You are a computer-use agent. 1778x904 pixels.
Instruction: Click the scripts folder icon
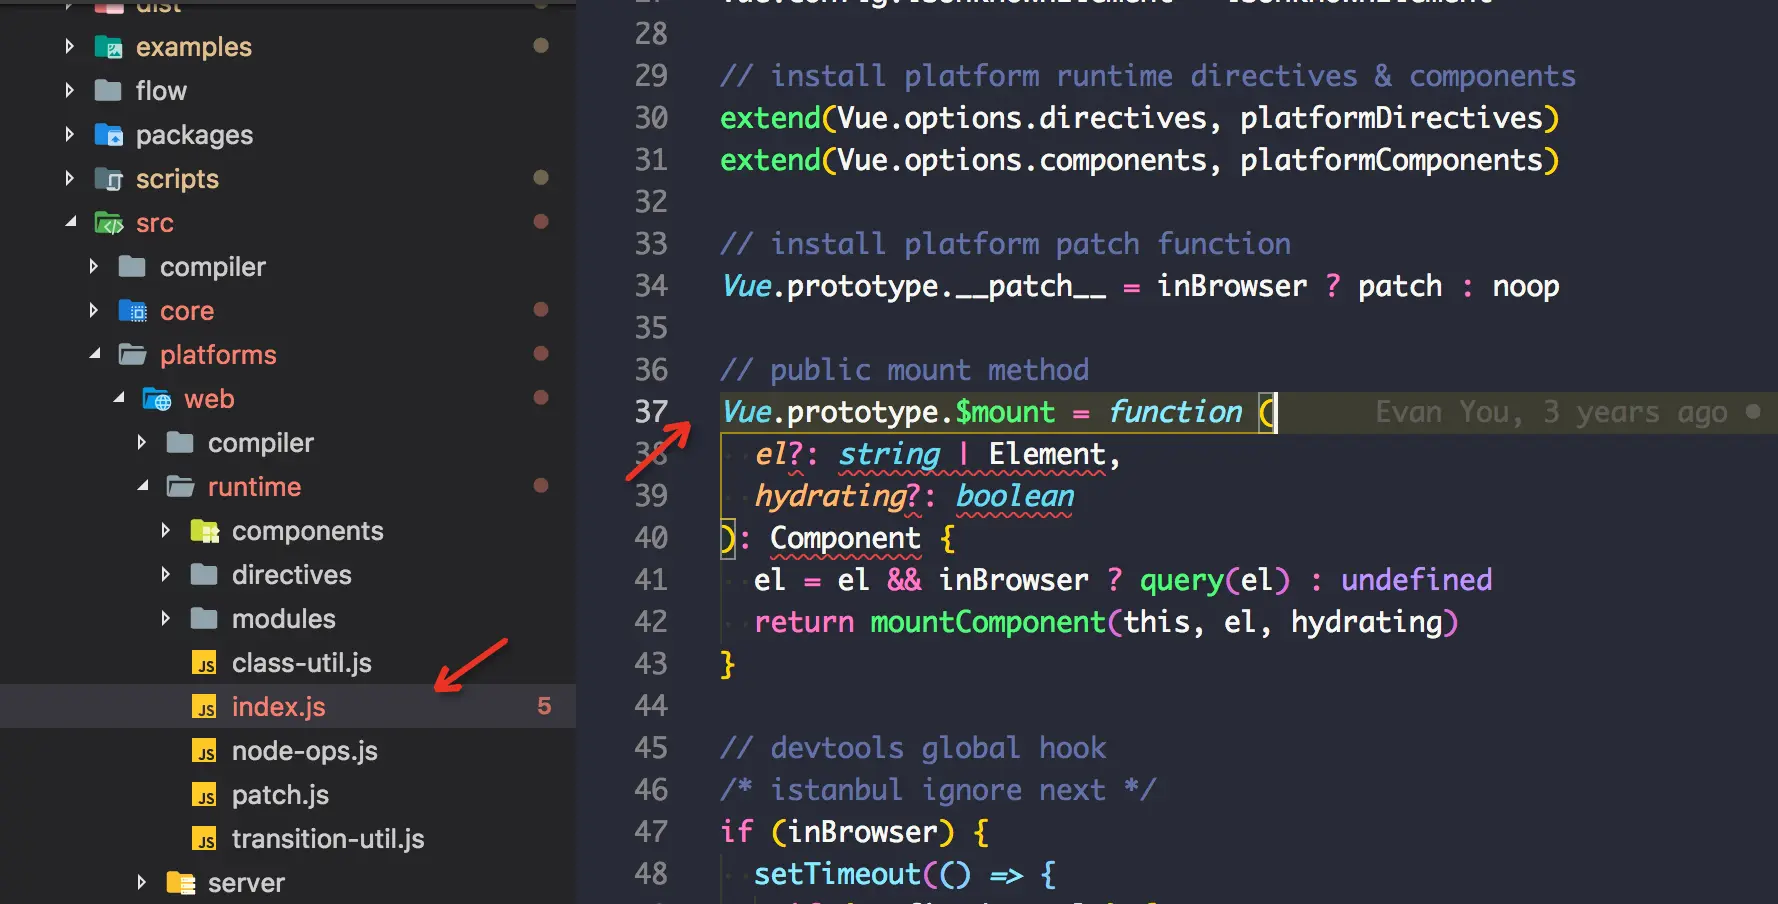[x=108, y=179]
